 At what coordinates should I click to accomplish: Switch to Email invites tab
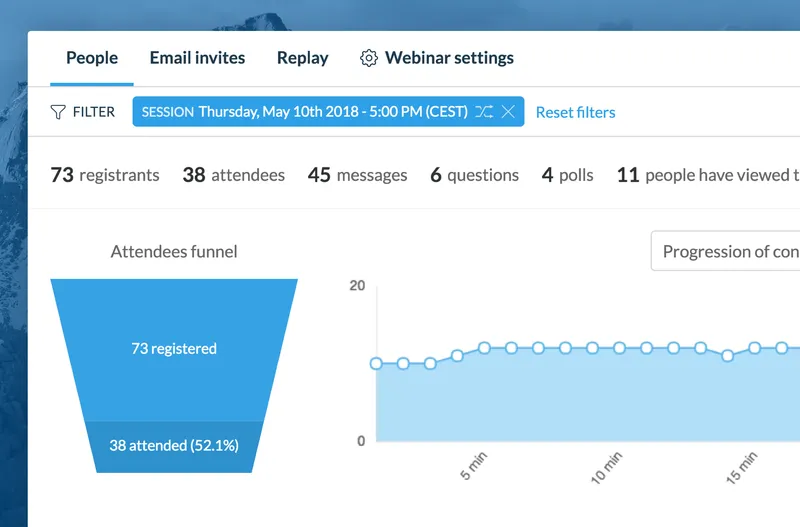pos(197,58)
